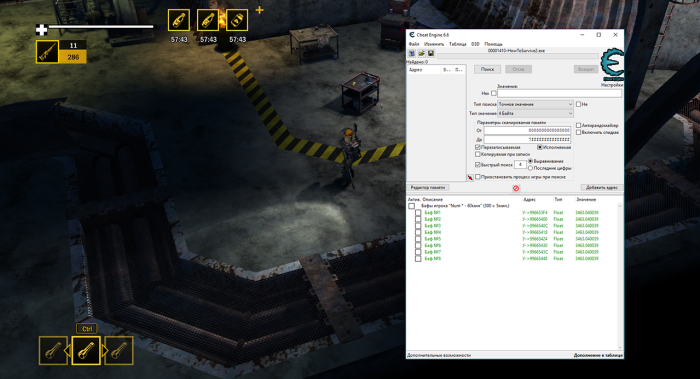Select the Последние цифры radio button
The image size is (700, 379).
[530, 168]
